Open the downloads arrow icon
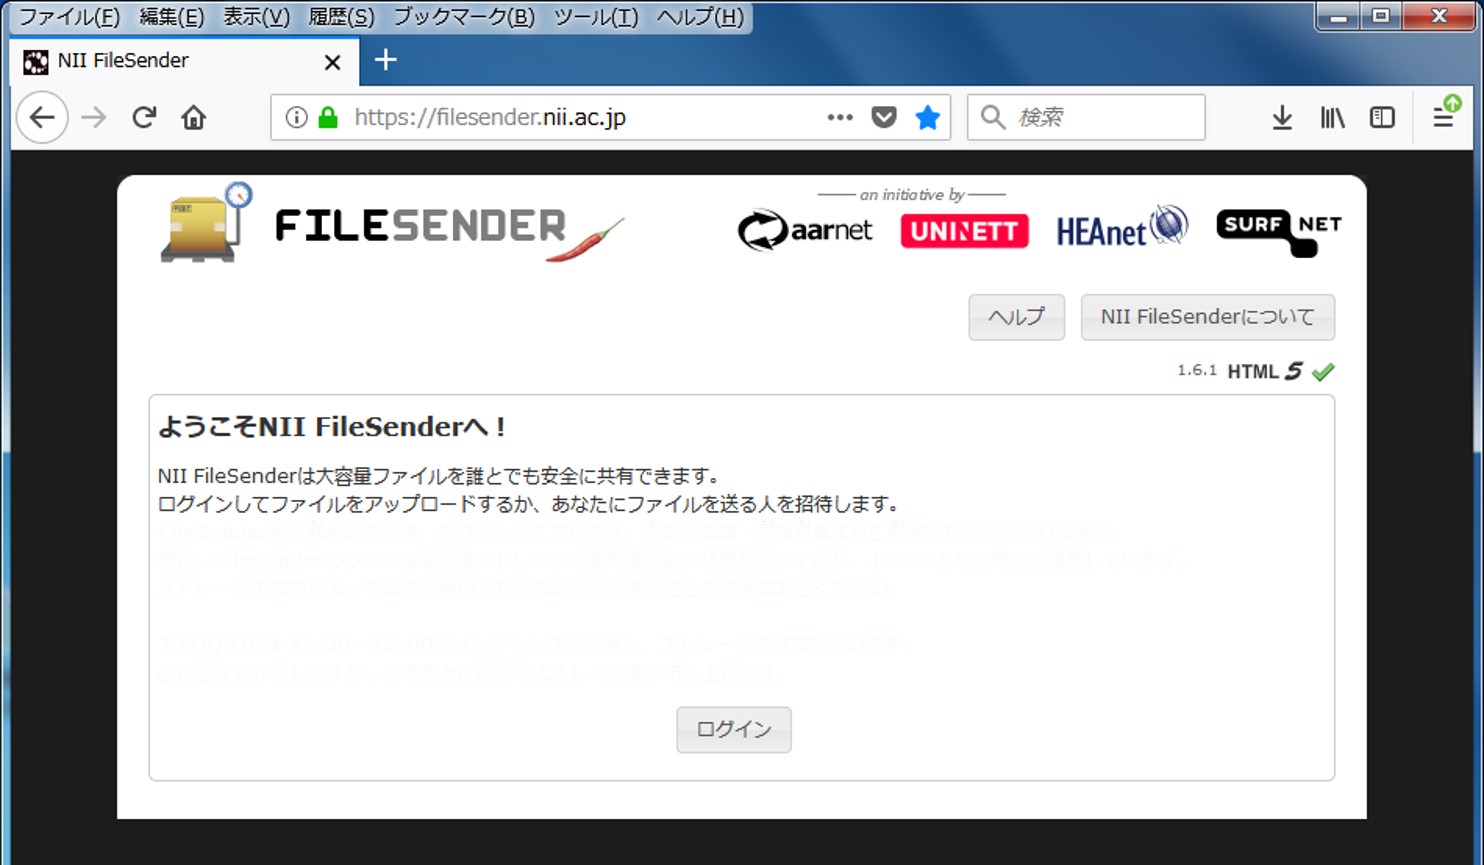1484x865 pixels. [x=1282, y=118]
